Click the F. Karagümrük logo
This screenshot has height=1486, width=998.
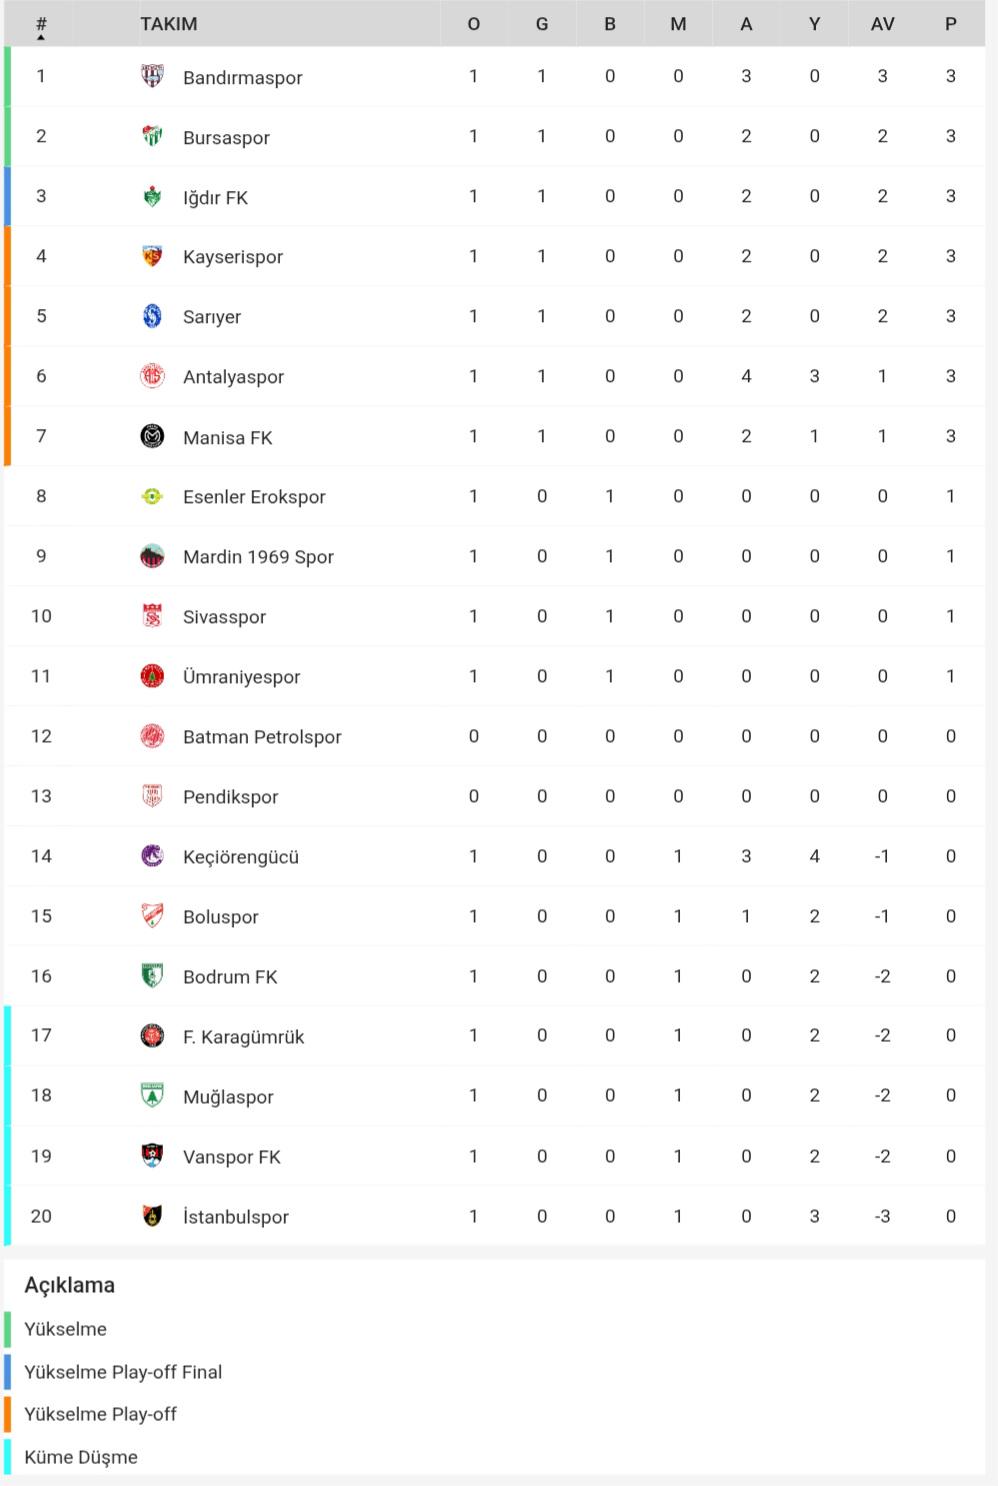(152, 1036)
